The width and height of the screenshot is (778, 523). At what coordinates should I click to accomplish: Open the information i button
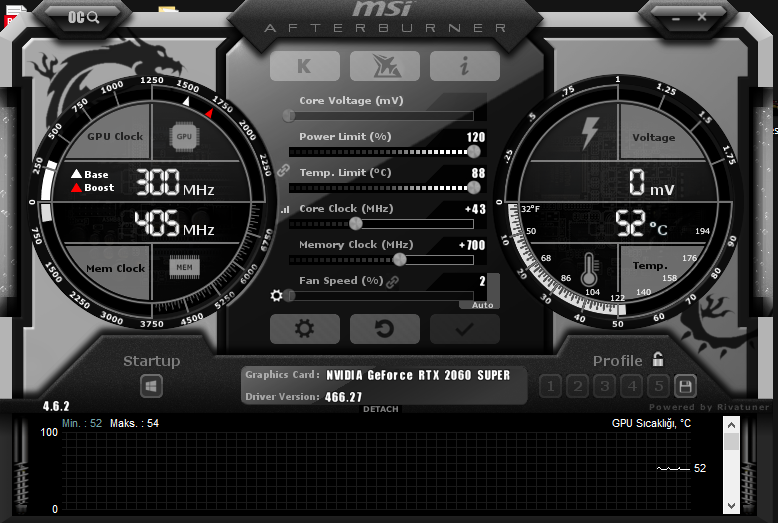pos(464,65)
